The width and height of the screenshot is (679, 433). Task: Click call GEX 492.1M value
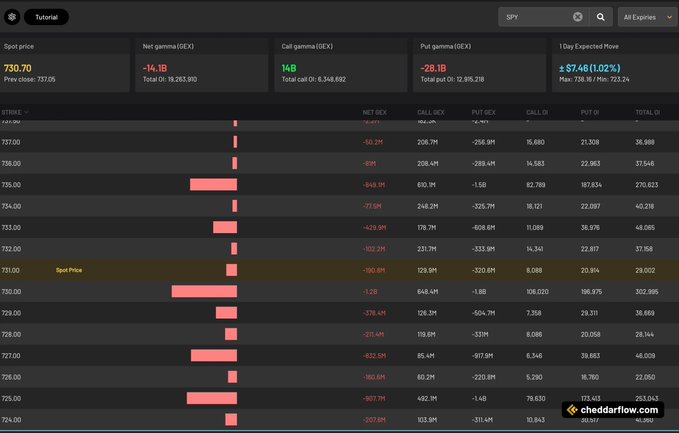click(427, 398)
